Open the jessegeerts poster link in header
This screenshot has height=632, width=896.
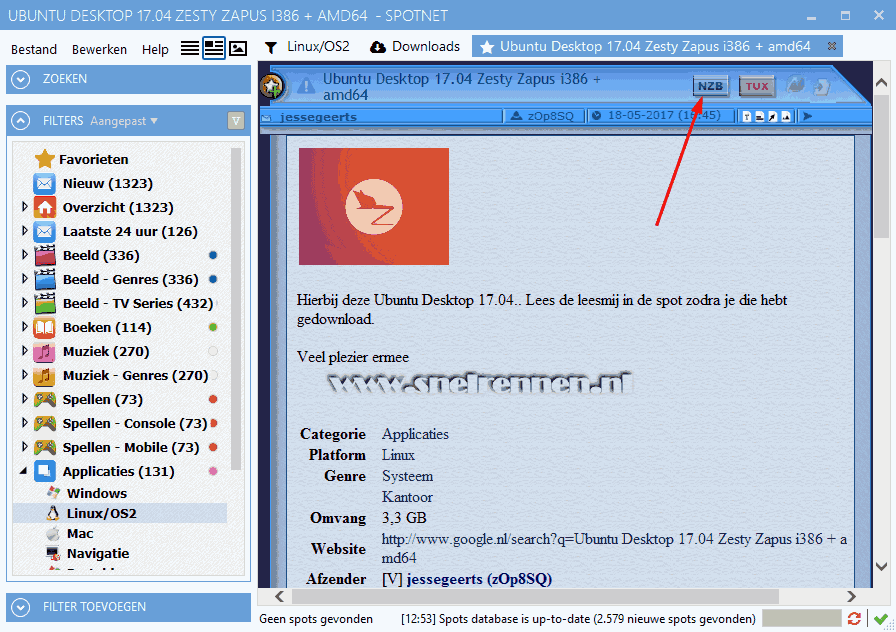318,117
